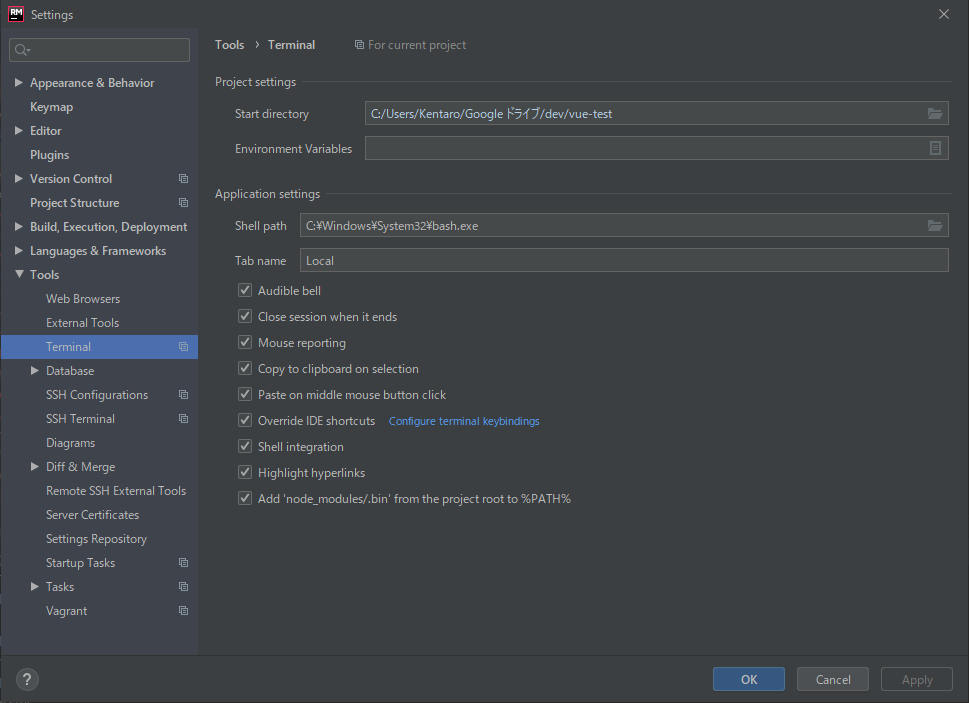Screen dimensions: 969x703
Task: Expand the Database node arrow
Action: 35,370
